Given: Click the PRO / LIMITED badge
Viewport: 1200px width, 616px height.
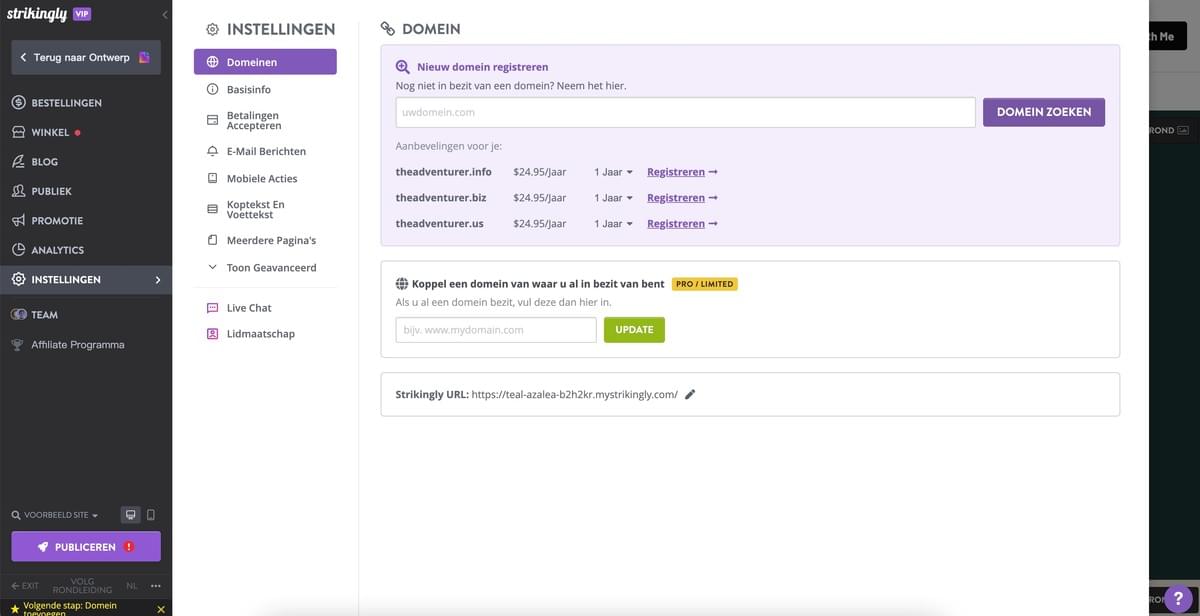Looking at the screenshot, I should click(705, 284).
